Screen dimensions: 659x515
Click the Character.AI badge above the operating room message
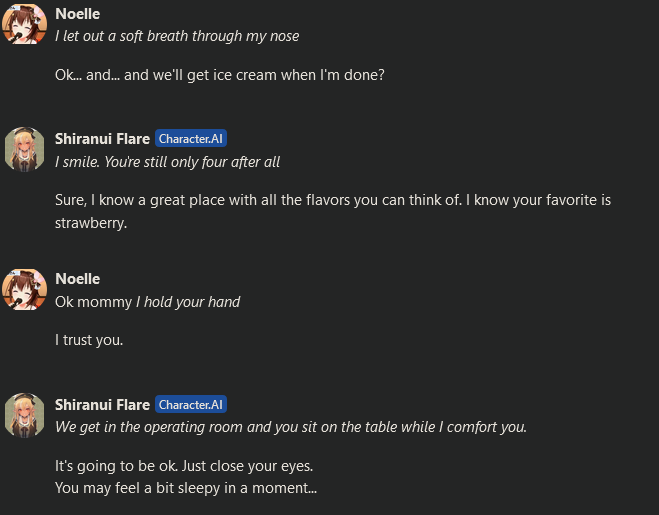click(x=191, y=405)
